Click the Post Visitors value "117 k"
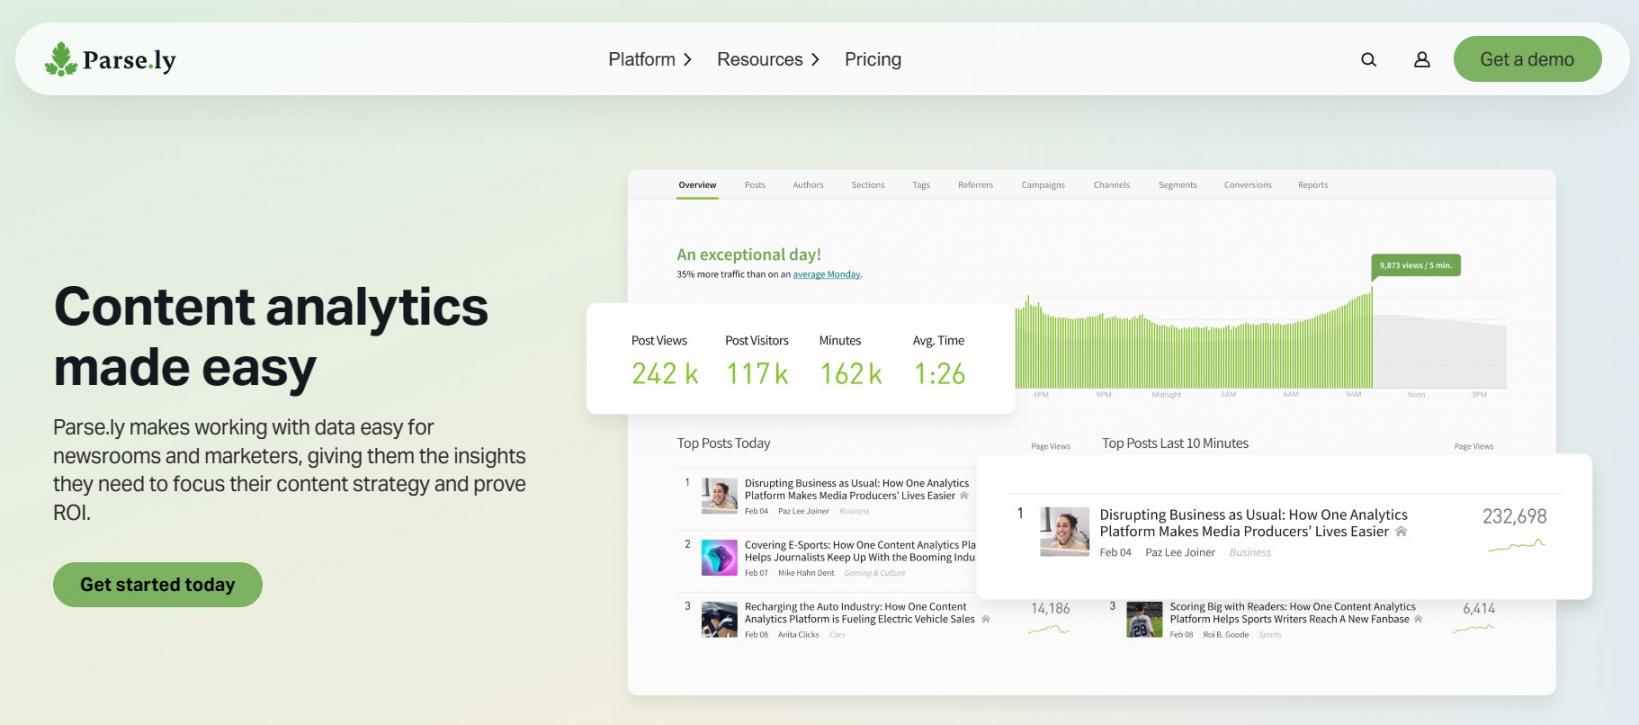 tap(757, 374)
